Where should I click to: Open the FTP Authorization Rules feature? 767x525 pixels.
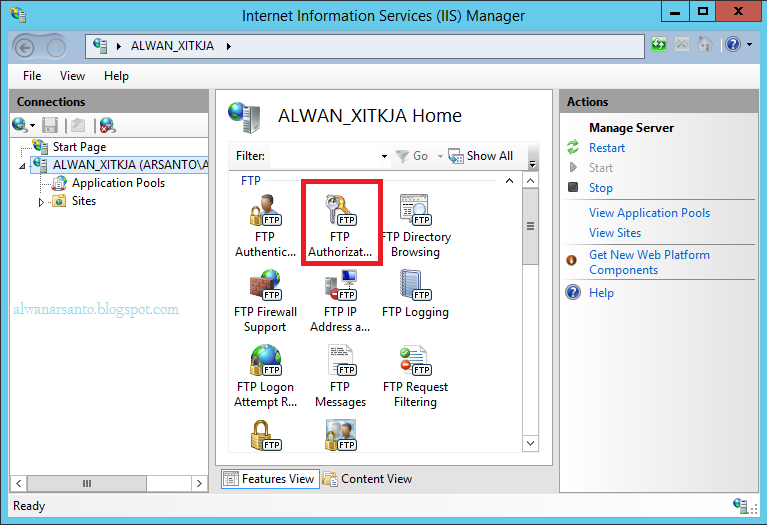[x=340, y=226]
